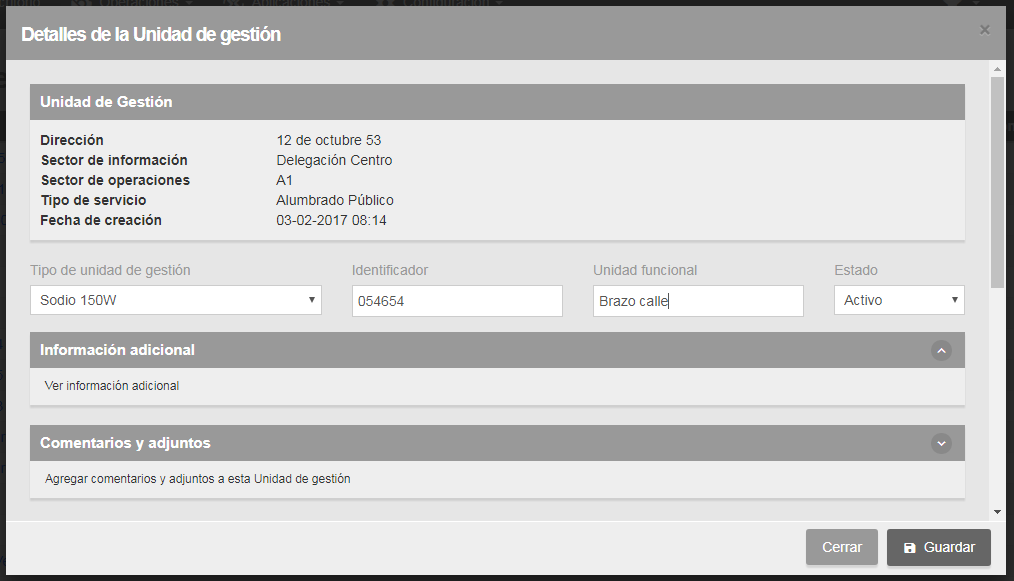
Task: Click Agregar comentarios y adjuntos text
Action: tap(197, 479)
